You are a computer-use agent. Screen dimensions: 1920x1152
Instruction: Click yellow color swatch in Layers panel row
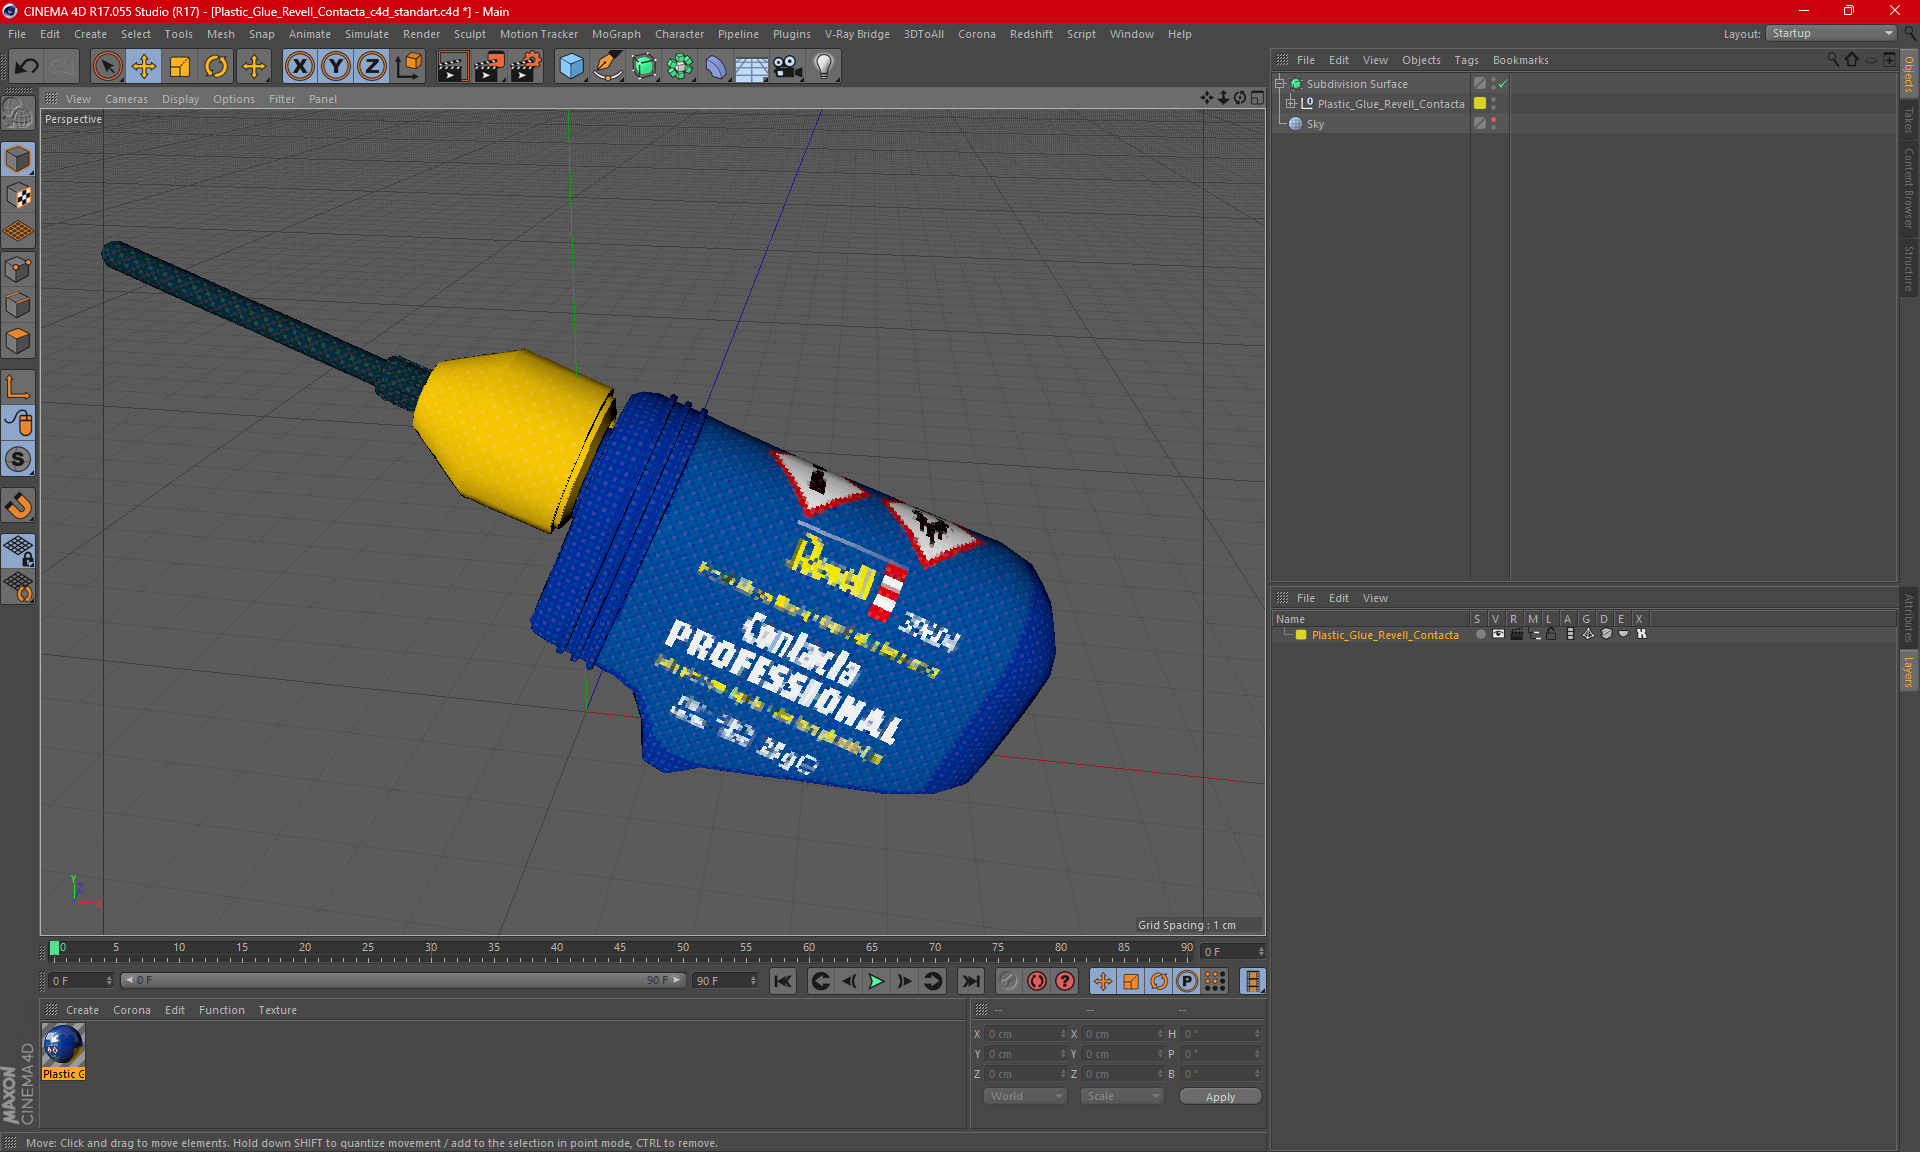coord(1301,635)
